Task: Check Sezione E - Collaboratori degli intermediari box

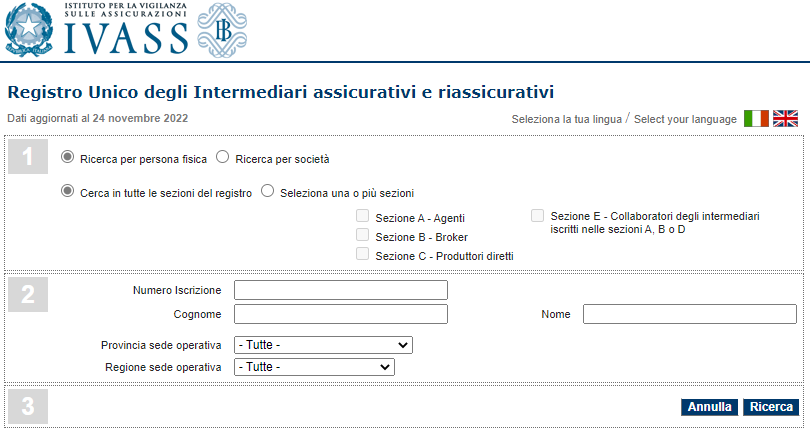Action: pos(538,216)
